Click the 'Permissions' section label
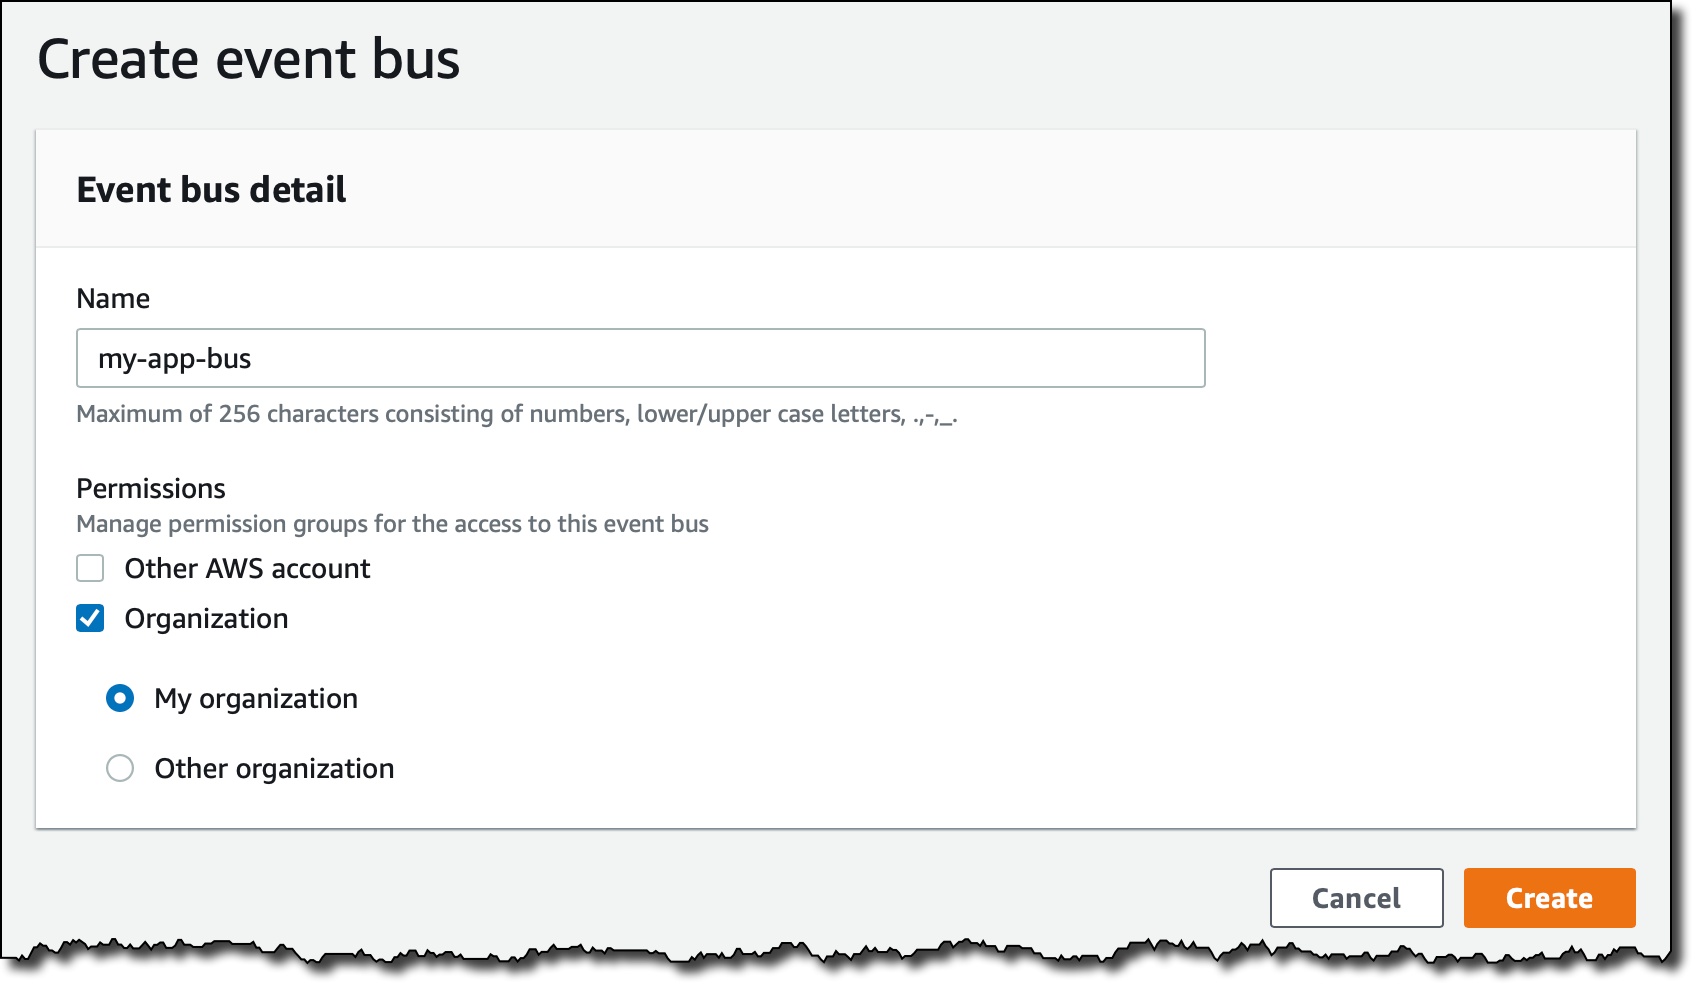Image resolution: width=1692 pixels, height=984 pixels. 151,488
